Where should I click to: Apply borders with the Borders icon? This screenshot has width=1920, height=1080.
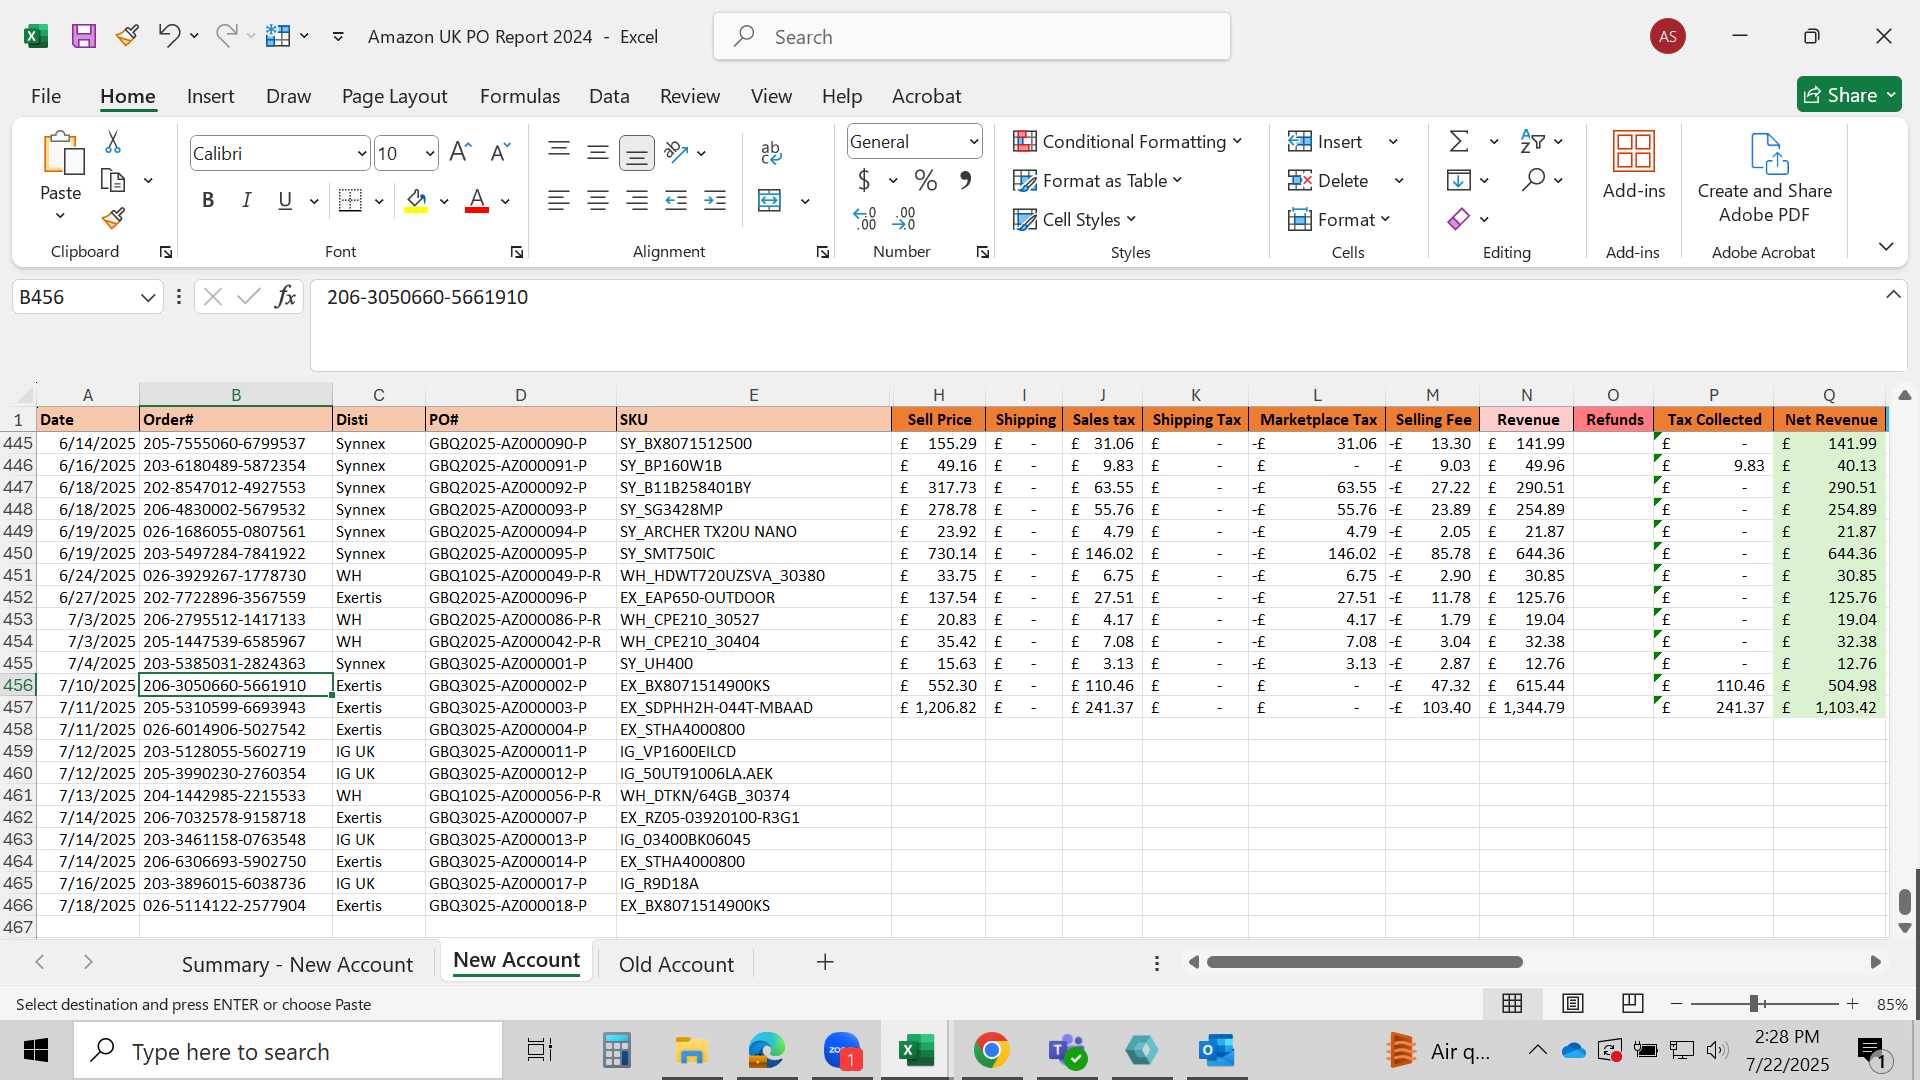(x=350, y=201)
